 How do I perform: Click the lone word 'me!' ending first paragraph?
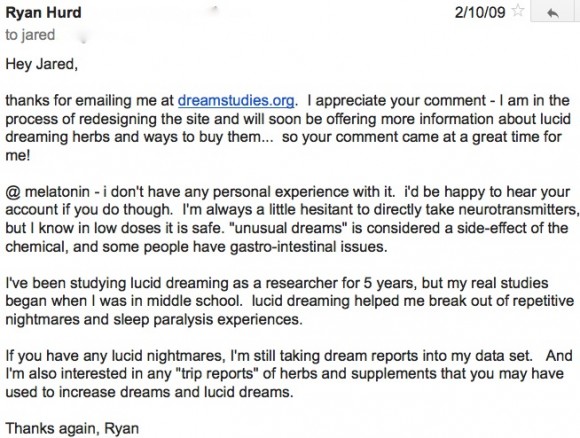[17, 155]
